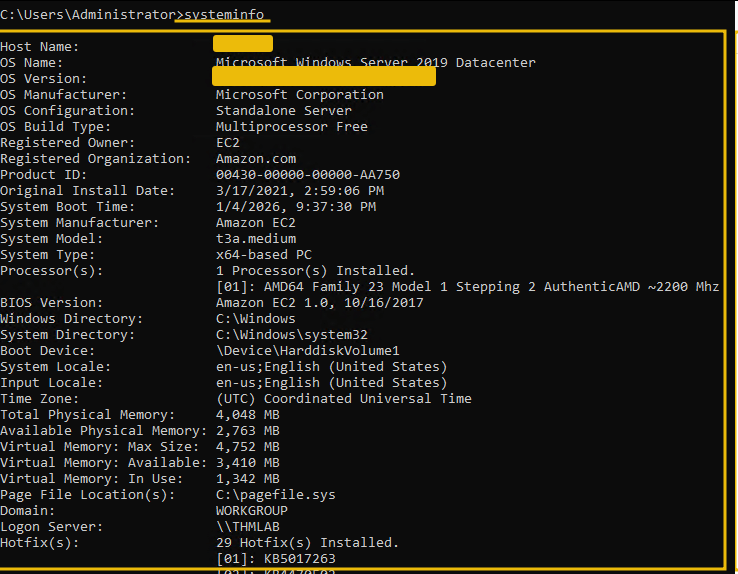Click the WORKGROUP domain value
The image size is (738, 574).
tap(251, 511)
